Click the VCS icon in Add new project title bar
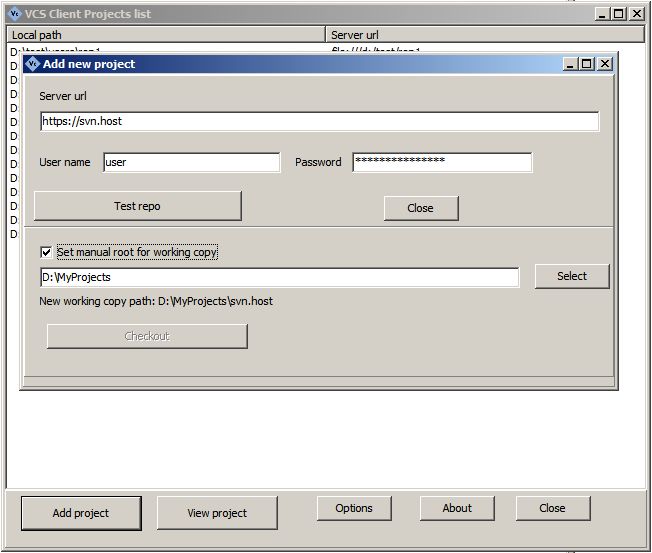Image resolution: width=652 pixels, height=553 pixels. [32, 64]
